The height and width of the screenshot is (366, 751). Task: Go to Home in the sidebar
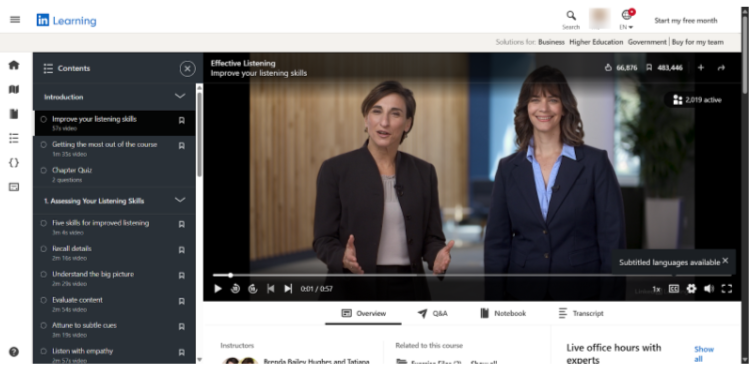(14, 65)
